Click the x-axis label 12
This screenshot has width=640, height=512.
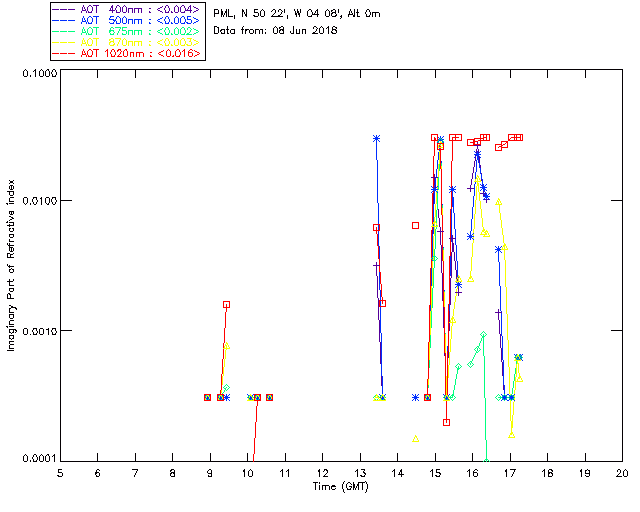322,473
